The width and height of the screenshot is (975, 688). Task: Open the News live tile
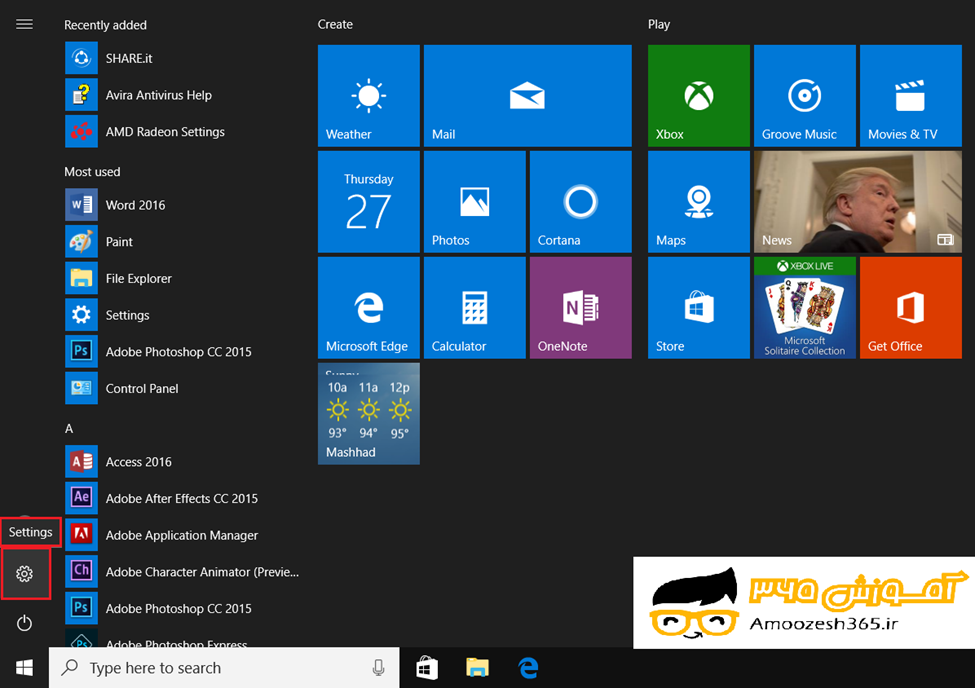[x=858, y=202]
